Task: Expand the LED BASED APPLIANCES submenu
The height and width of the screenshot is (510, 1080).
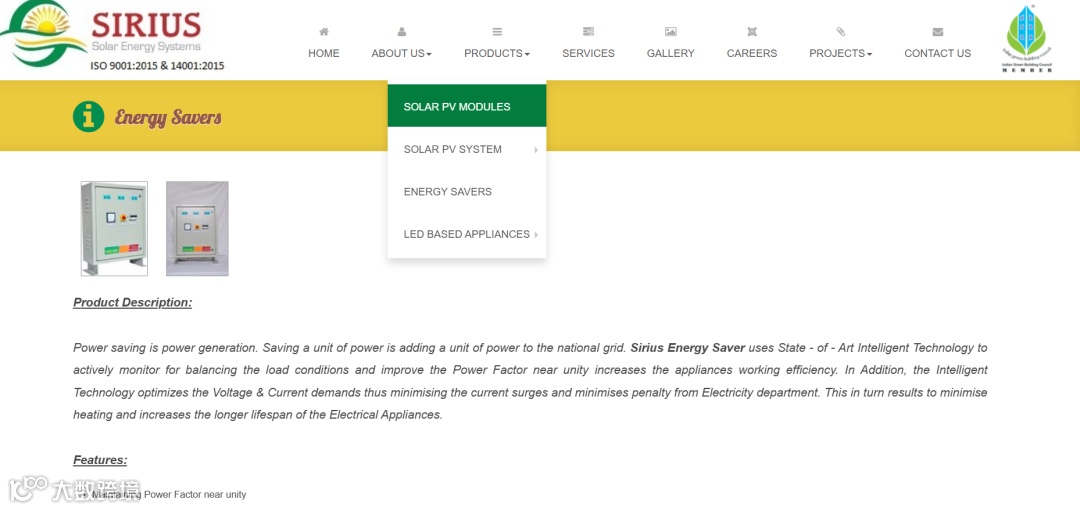Action: coord(467,234)
